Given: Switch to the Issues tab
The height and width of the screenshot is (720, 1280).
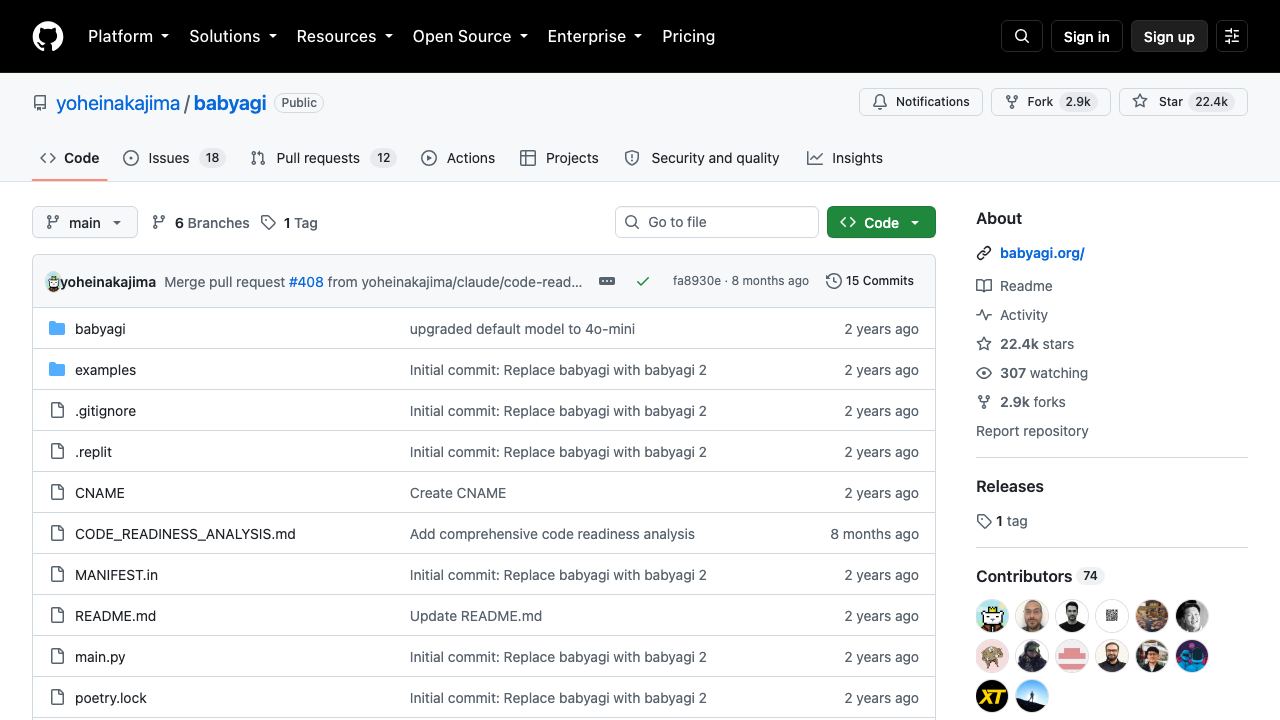Looking at the screenshot, I should point(174,158).
